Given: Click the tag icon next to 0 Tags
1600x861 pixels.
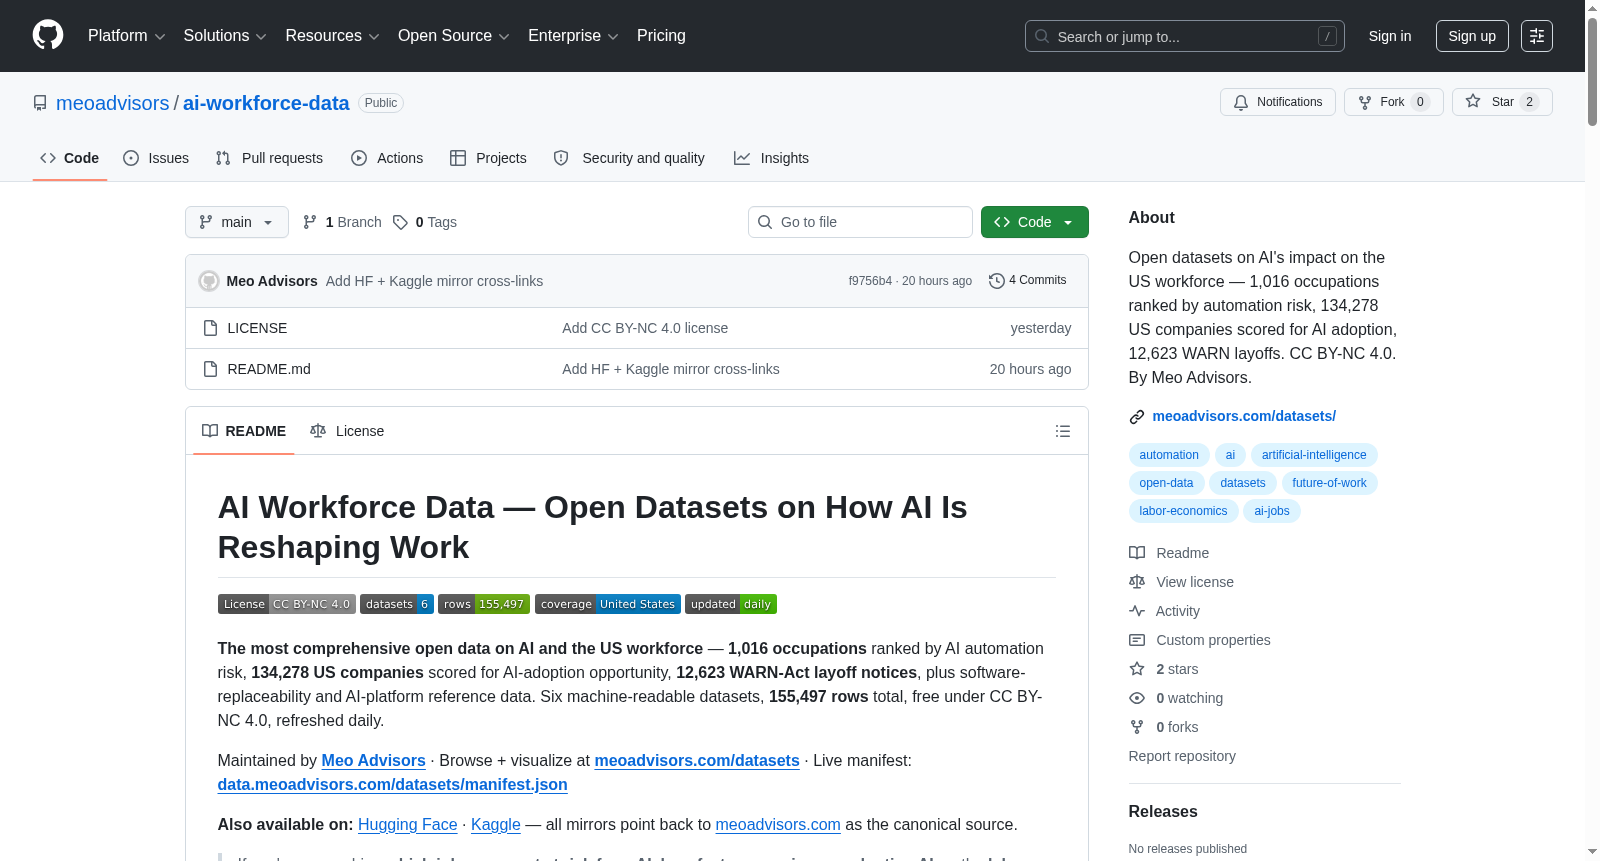Looking at the screenshot, I should click(x=400, y=222).
